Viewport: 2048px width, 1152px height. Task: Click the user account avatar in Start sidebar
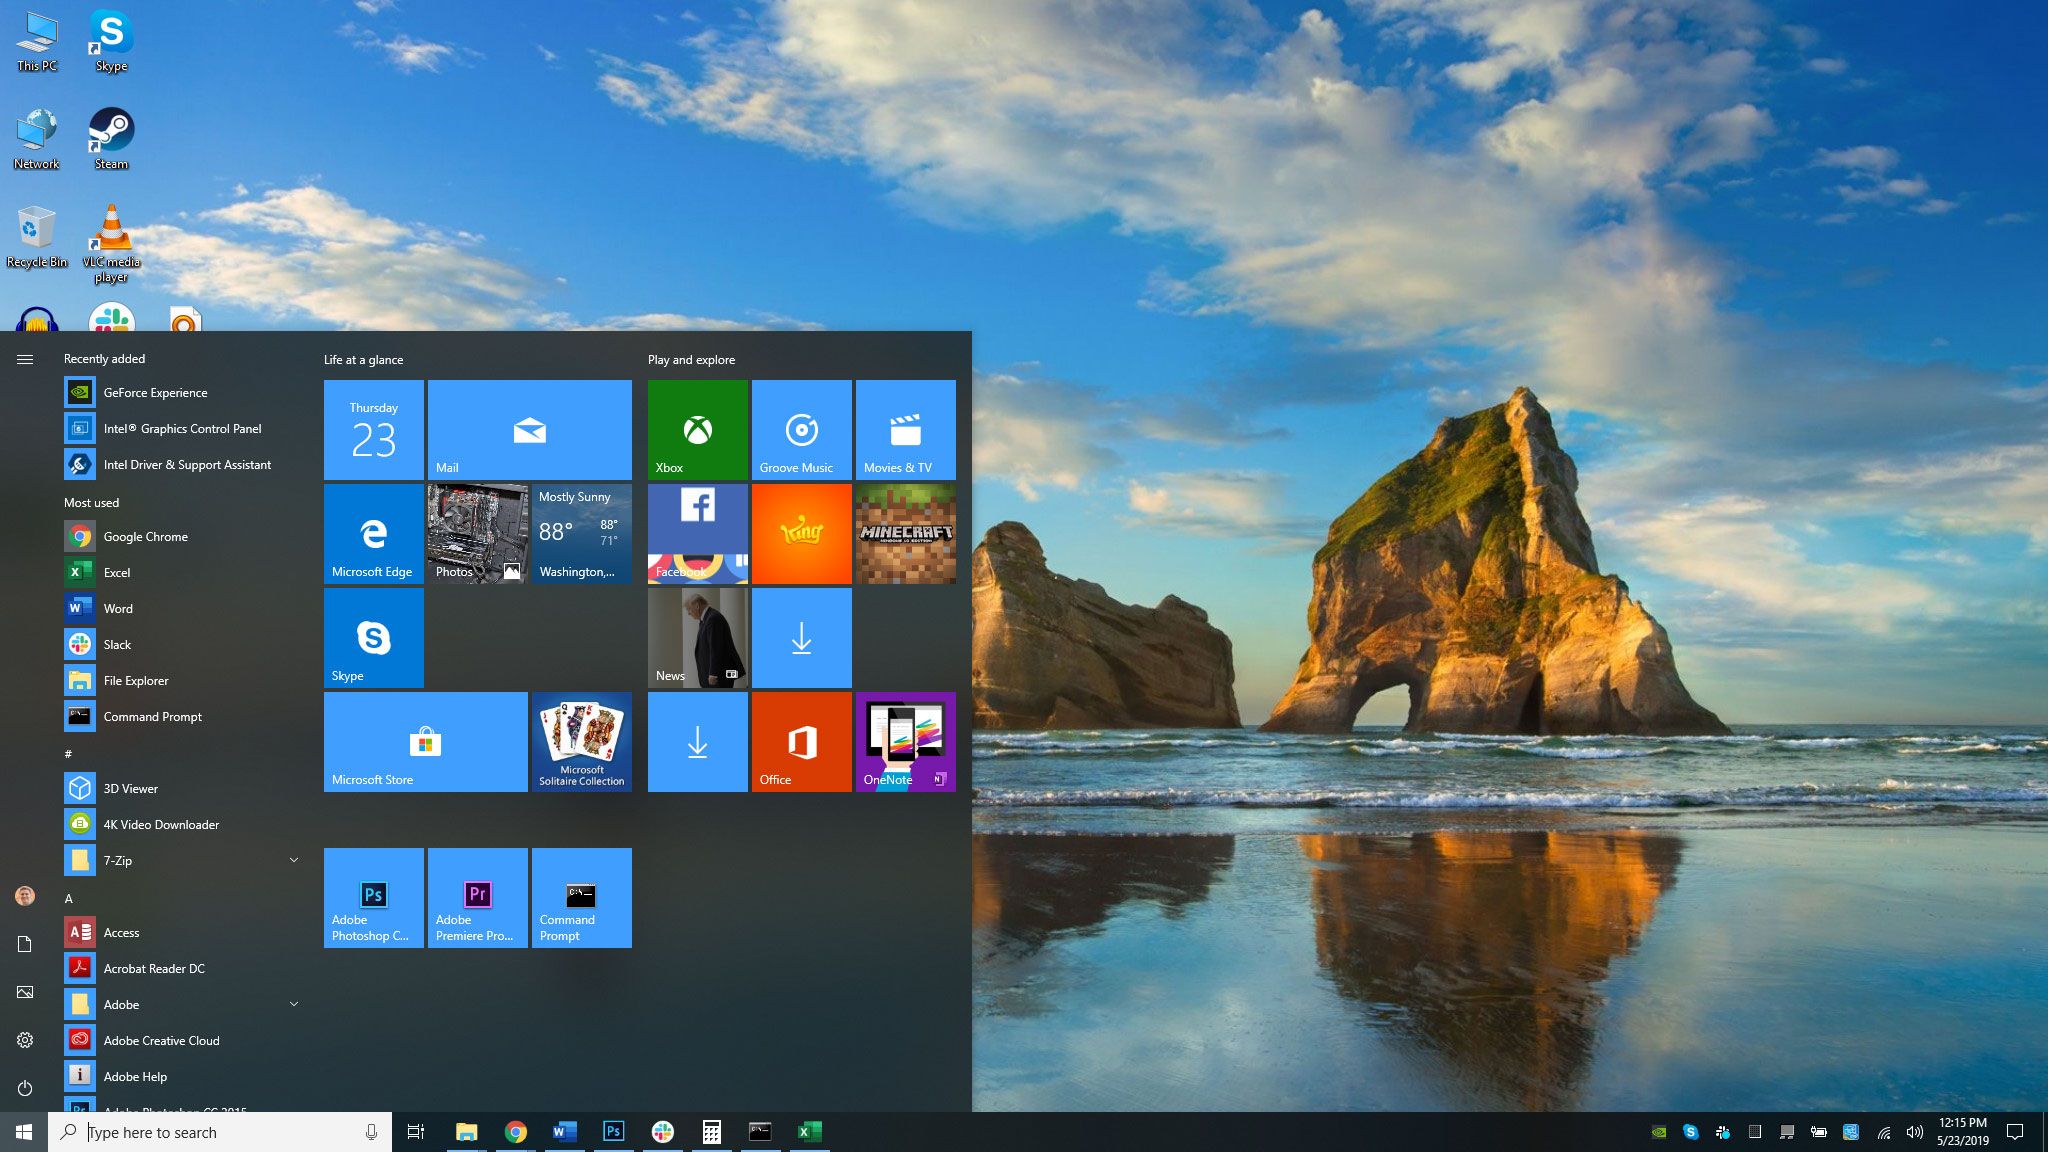(x=24, y=897)
